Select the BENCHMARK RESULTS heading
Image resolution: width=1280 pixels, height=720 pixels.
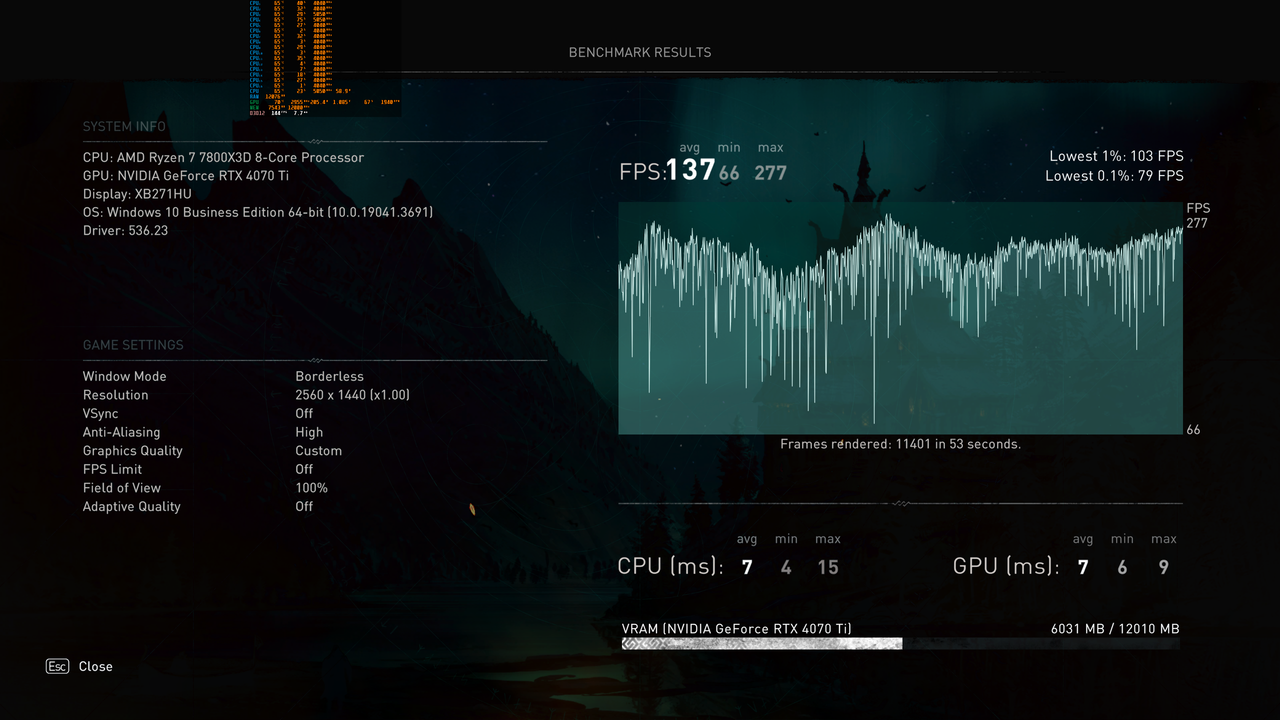click(x=640, y=52)
